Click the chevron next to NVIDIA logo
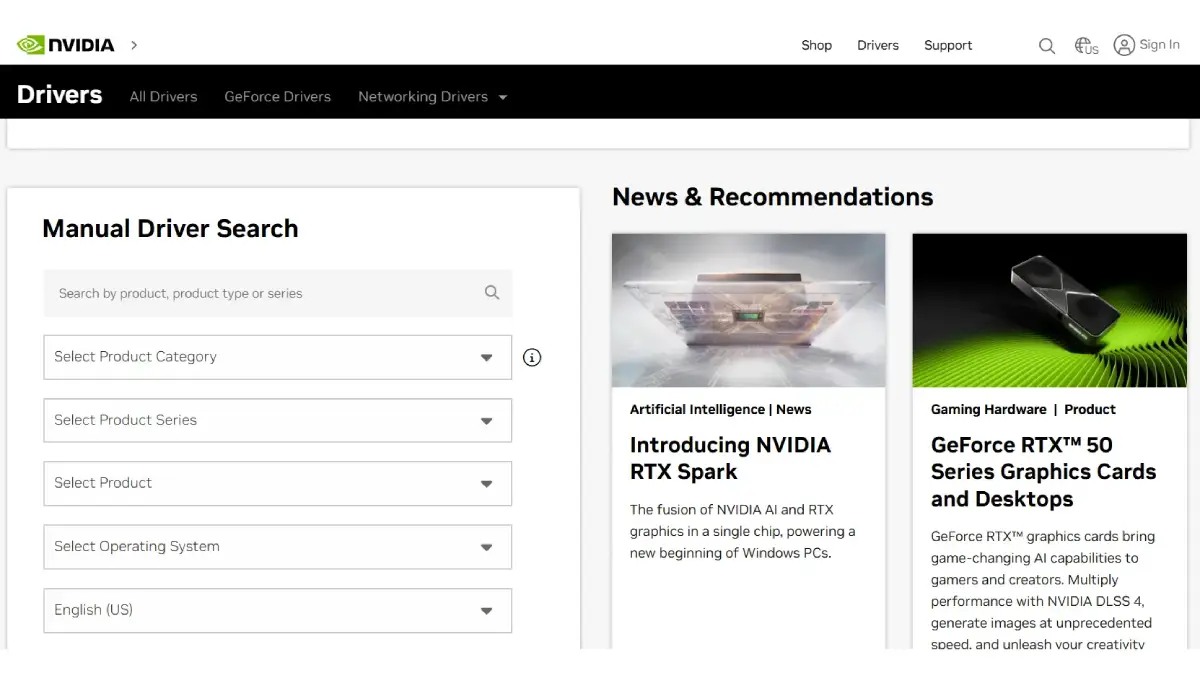Viewport: 1200px width, 675px height. click(x=134, y=45)
